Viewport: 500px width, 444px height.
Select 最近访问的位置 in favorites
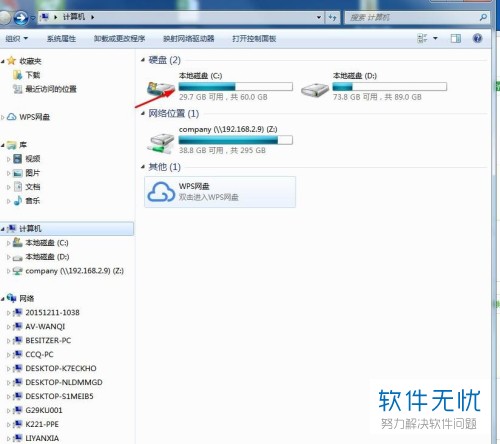[x=51, y=89]
